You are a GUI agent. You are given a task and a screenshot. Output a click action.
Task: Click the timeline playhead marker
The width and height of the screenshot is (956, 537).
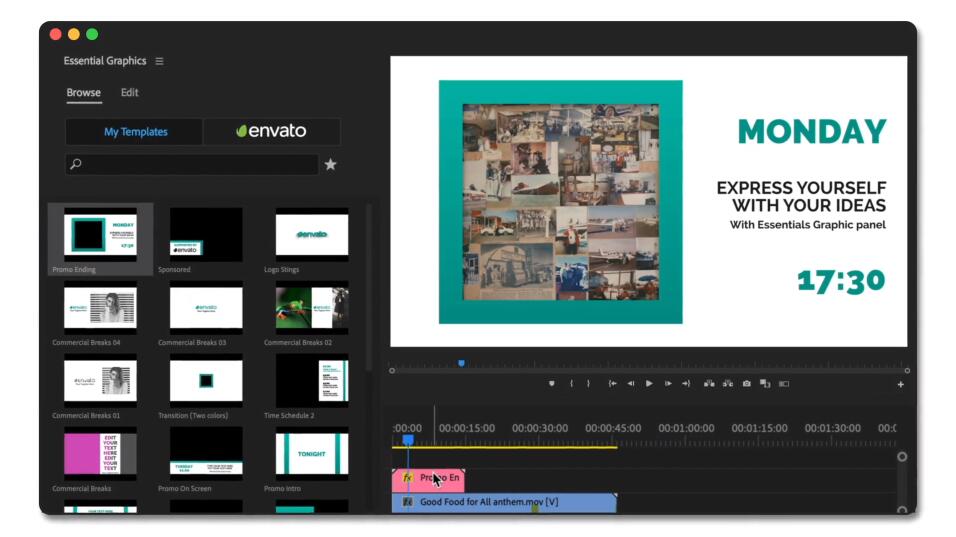407,439
